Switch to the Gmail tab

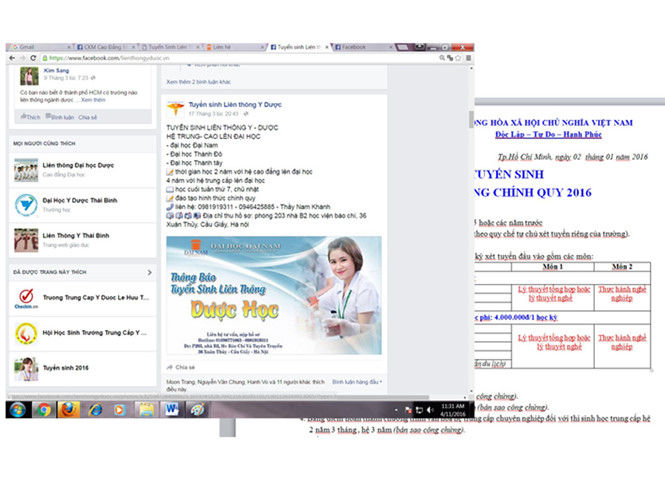[x=27, y=47]
